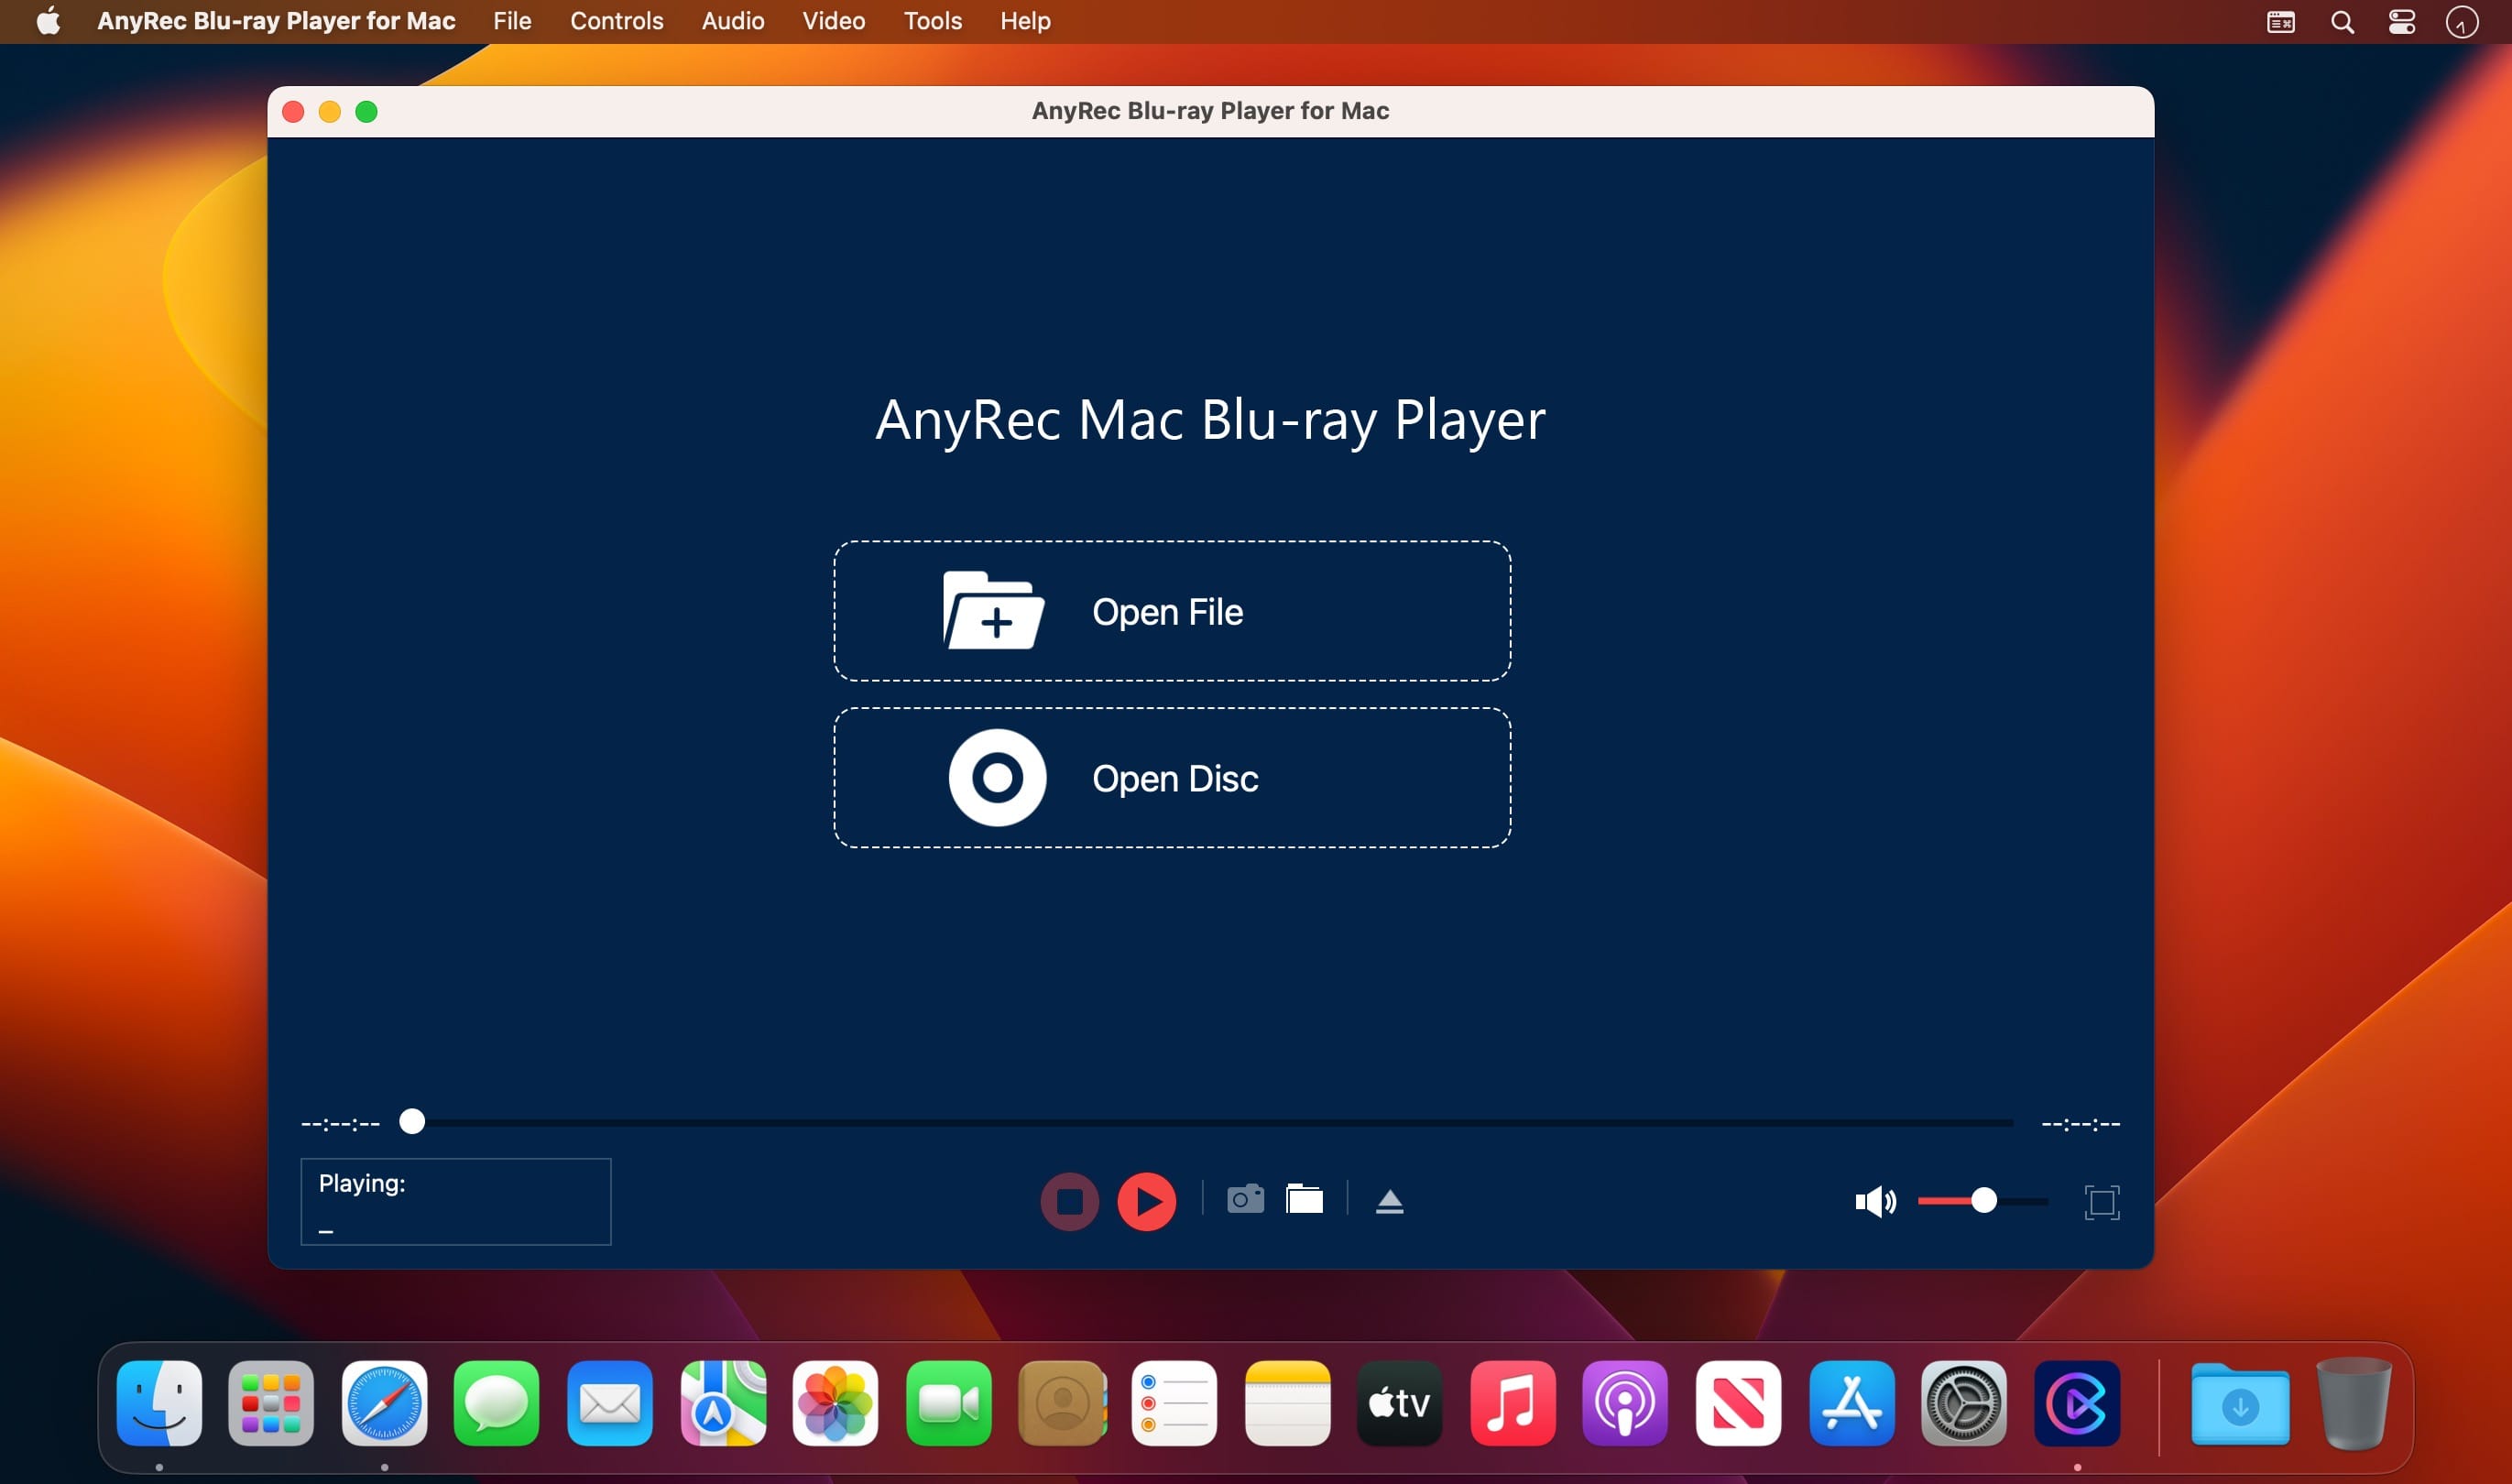Expand the Video menu
The height and width of the screenshot is (1484, 2512).
833,21
